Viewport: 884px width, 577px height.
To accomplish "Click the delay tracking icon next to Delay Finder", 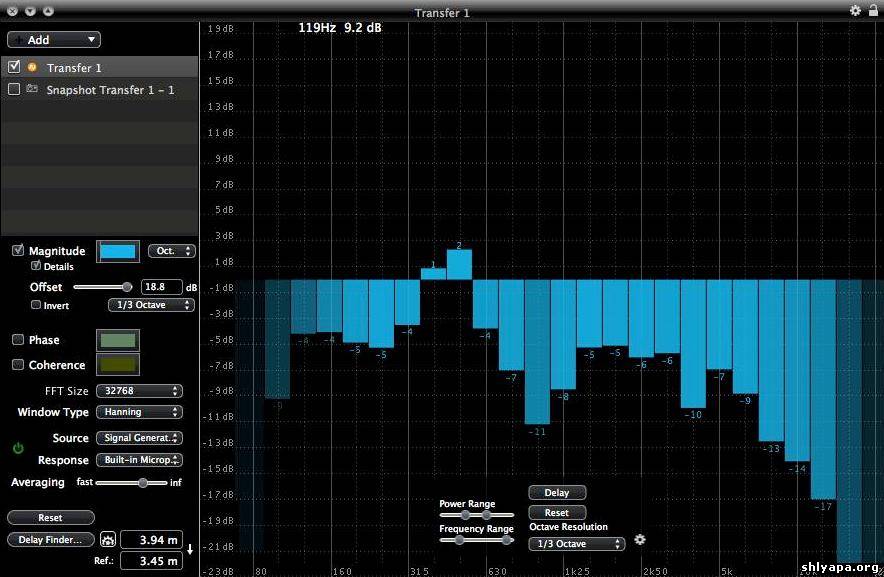I will pos(108,540).
